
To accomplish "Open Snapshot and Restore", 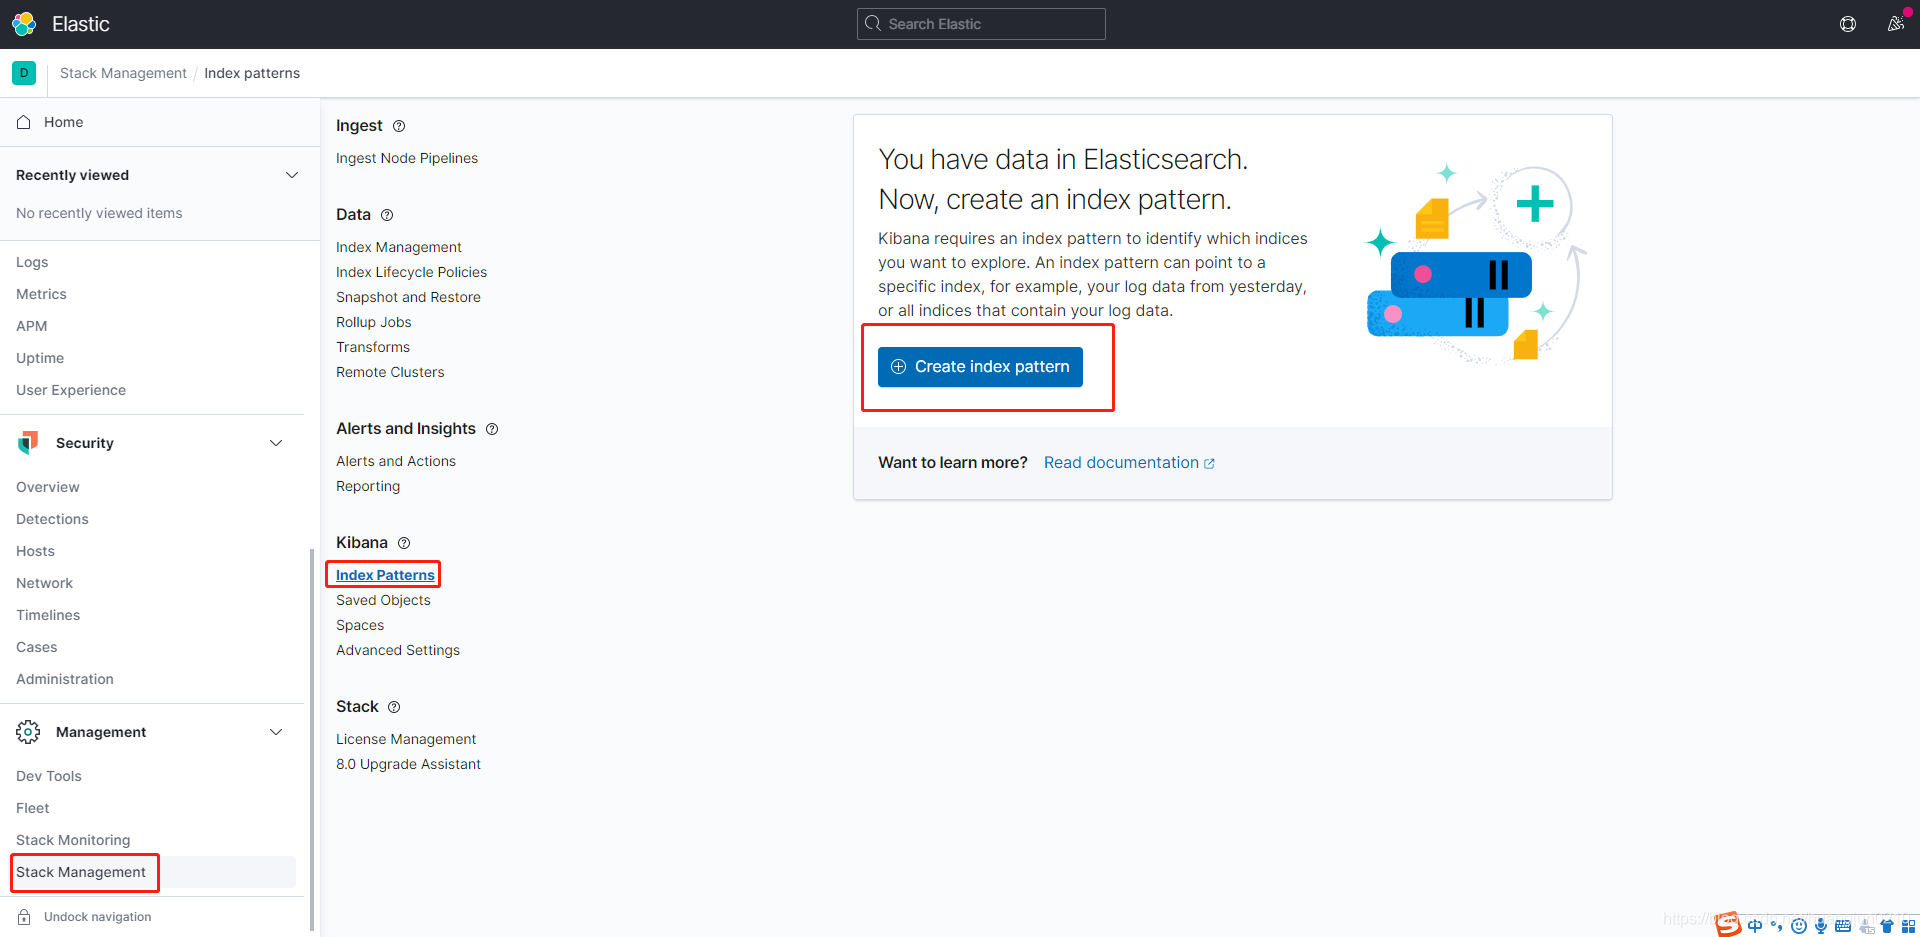I will click(408, 297).
